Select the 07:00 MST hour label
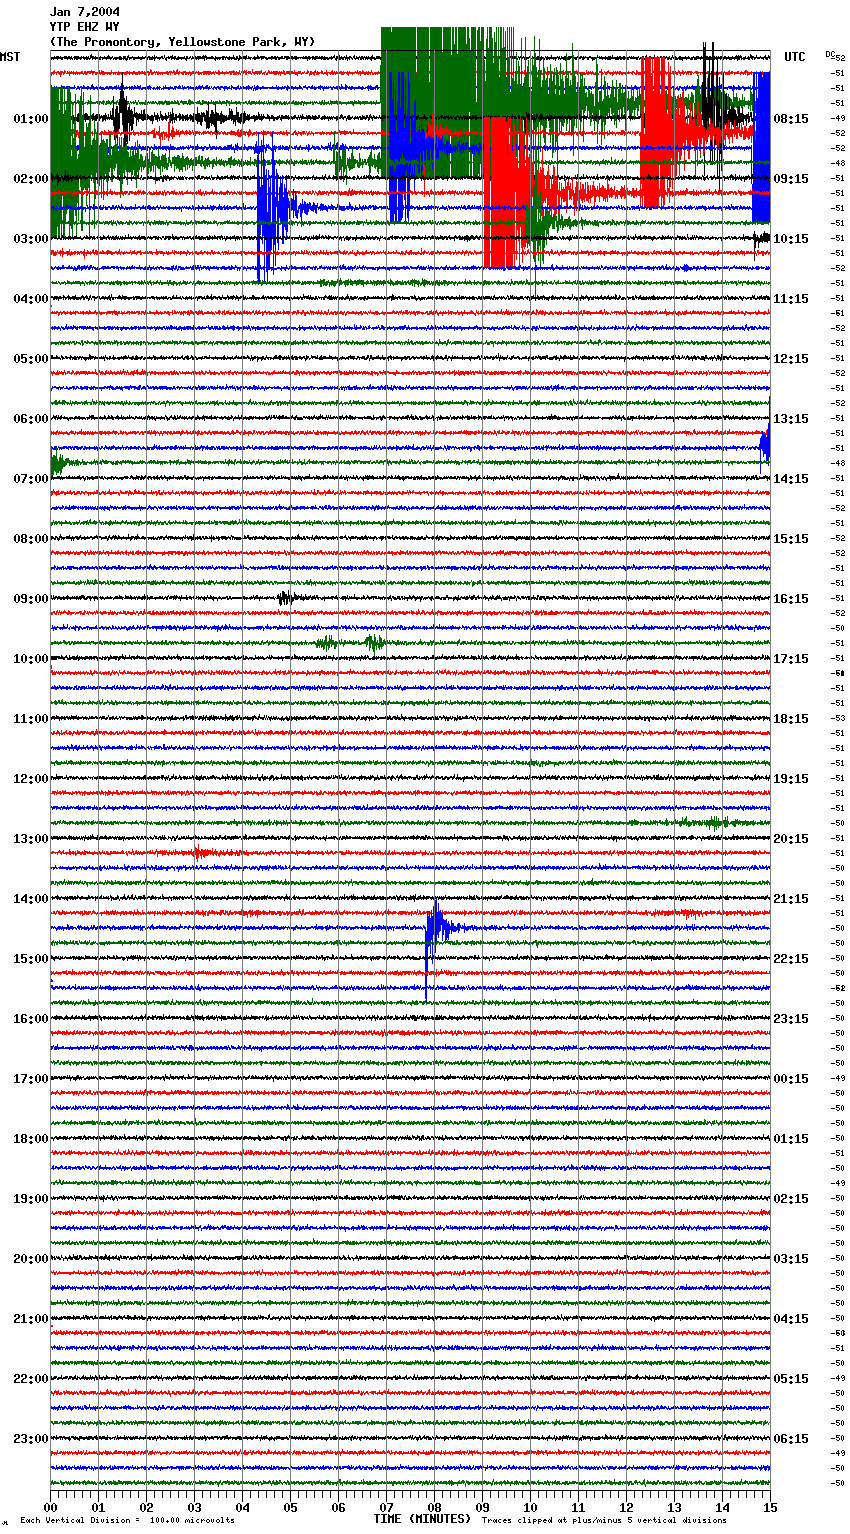This screenshot has width=850, height=1534. pos(31,479)
